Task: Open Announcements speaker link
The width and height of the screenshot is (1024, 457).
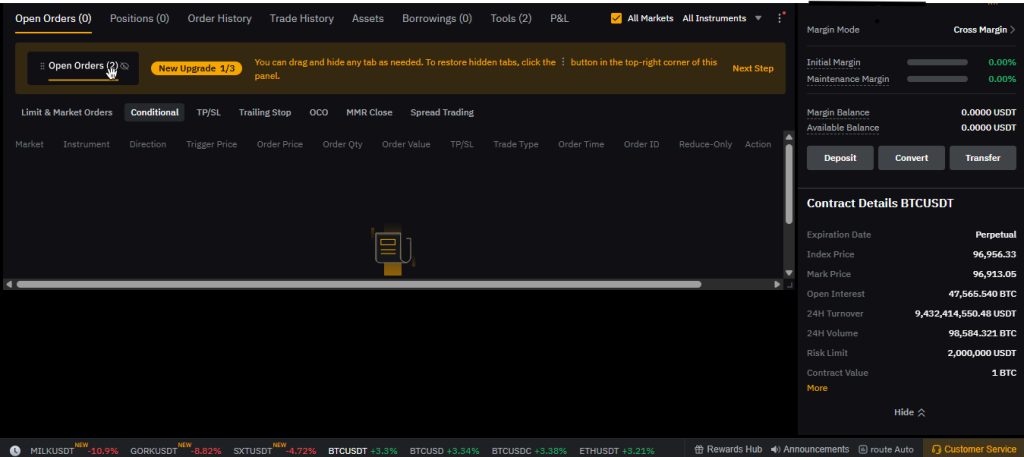Action: pyautogui.click(x=810, y=449)
